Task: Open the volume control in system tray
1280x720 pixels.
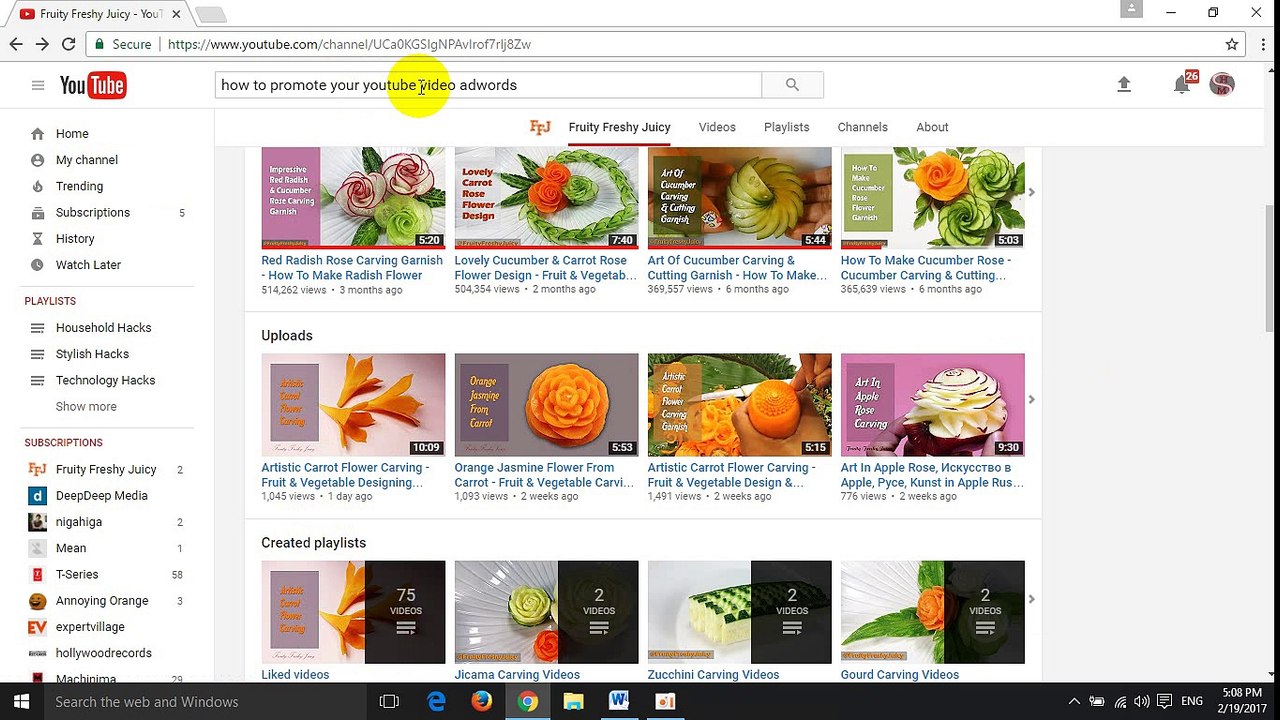Action: [1142, 702]
